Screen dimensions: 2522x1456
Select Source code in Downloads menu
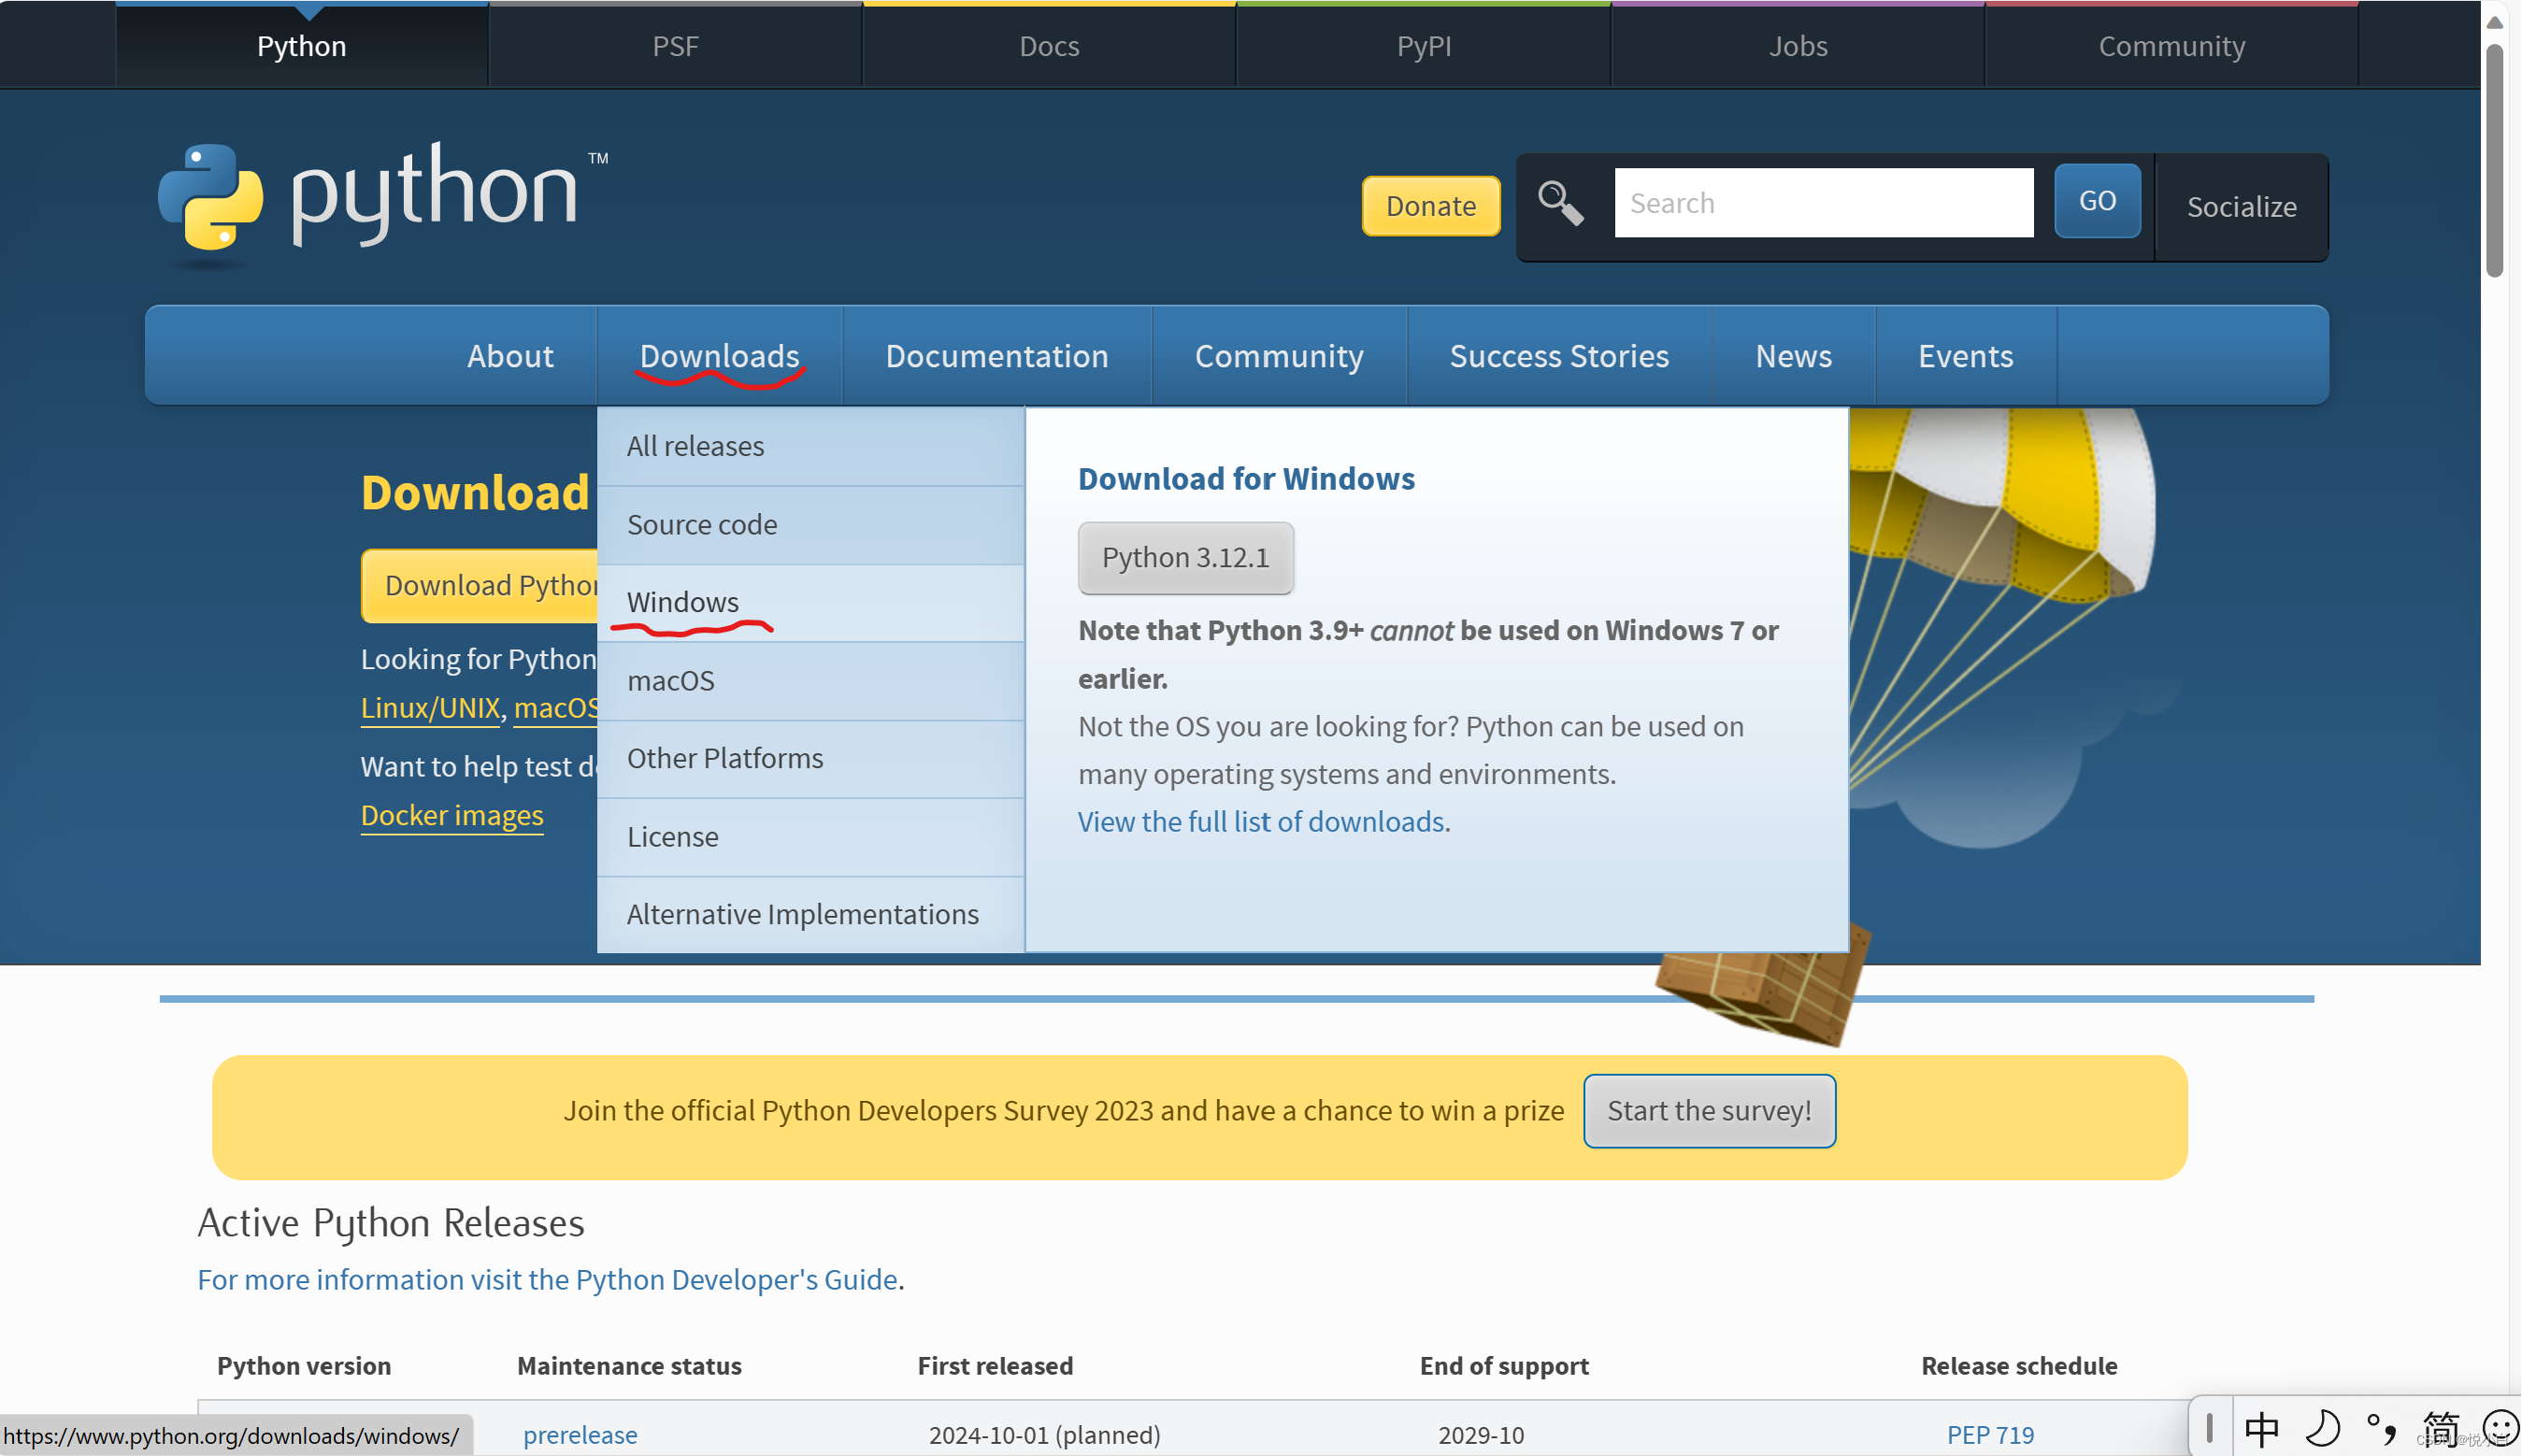point(811,525)
